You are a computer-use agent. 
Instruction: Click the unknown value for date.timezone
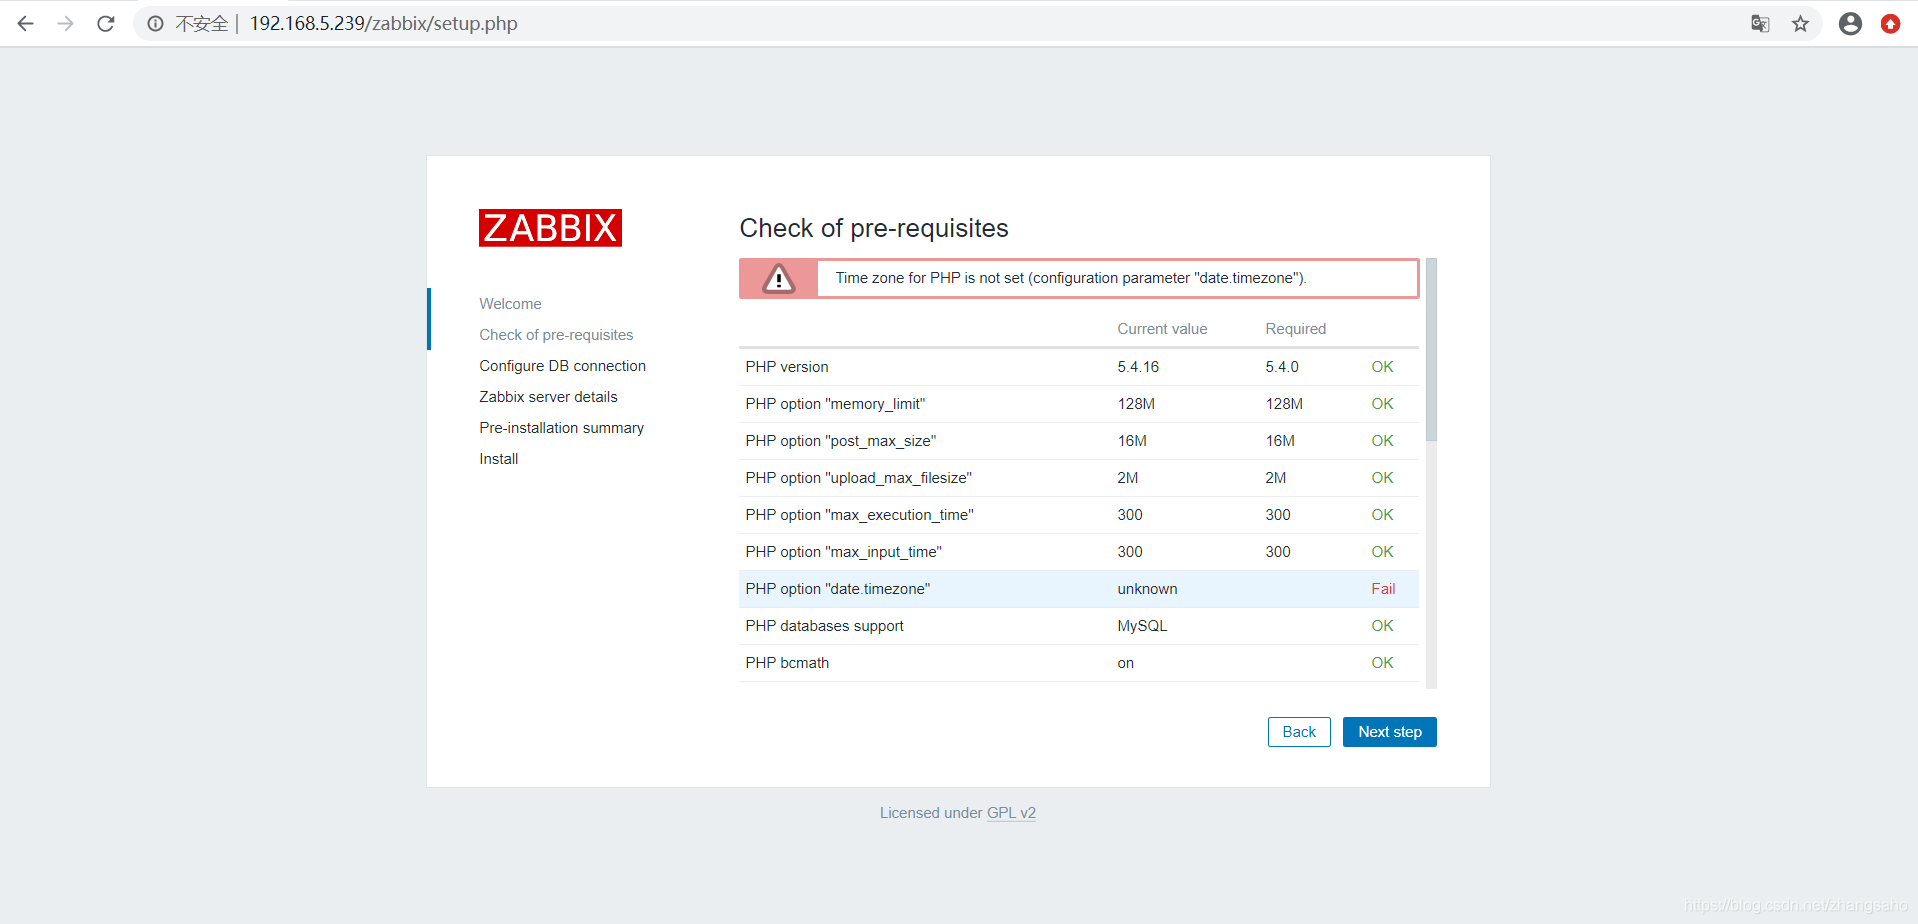(x=1147, y=589)
